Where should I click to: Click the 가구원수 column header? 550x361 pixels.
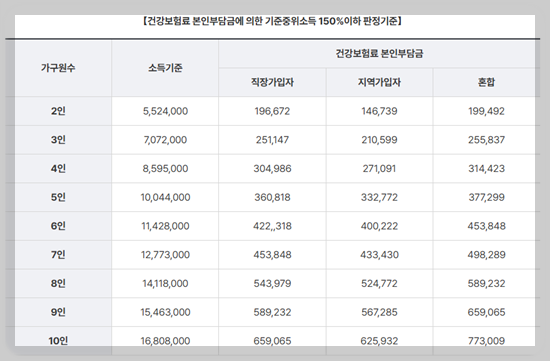coord(58,68)
